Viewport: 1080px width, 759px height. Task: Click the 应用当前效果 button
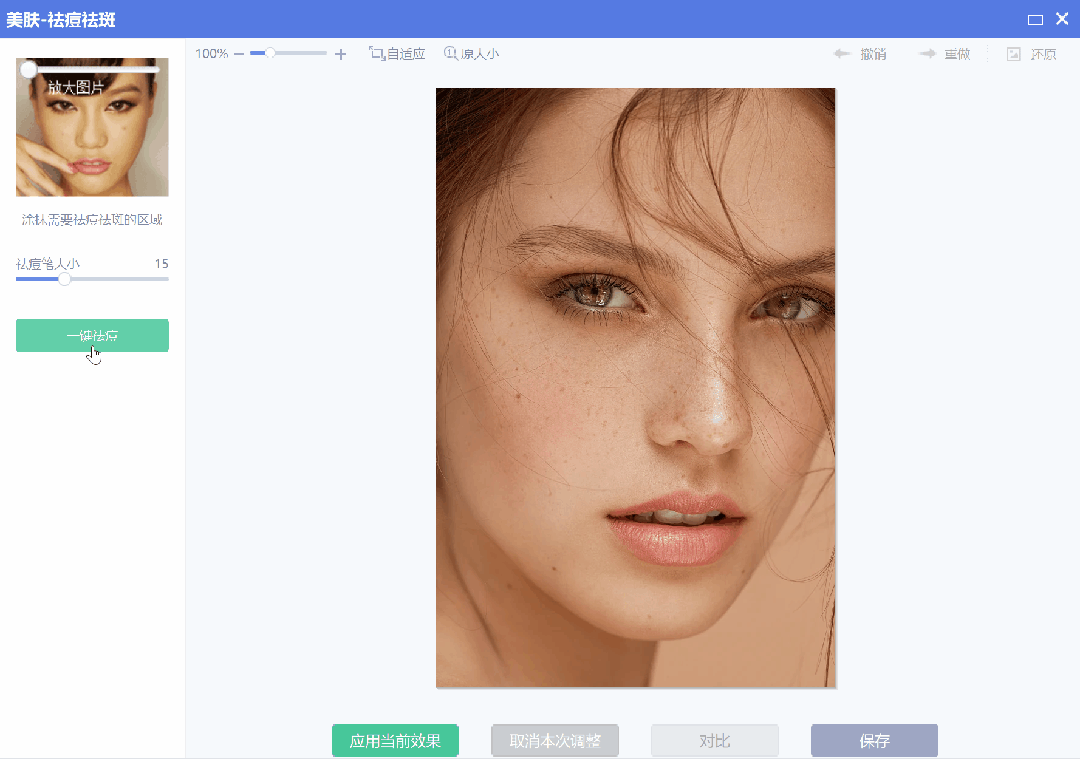[395, 741]
